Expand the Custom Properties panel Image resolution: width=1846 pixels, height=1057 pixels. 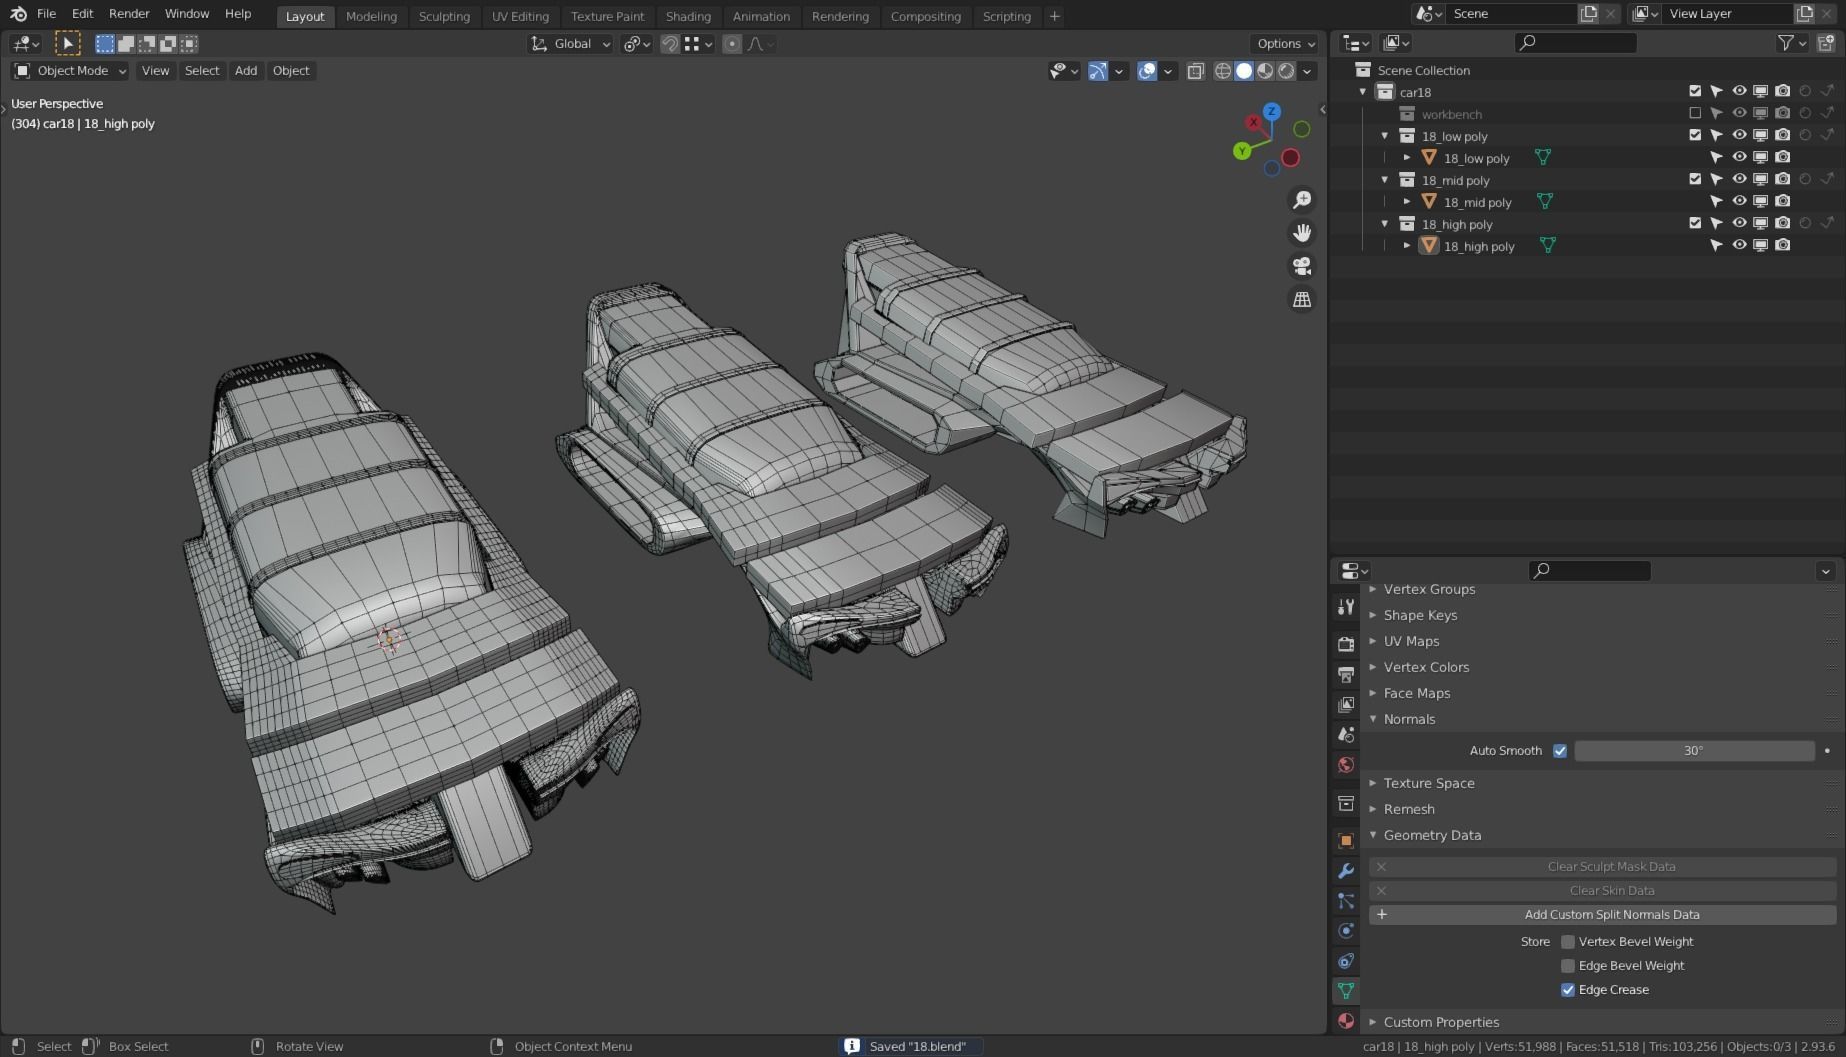[x=1441, y=1022]
